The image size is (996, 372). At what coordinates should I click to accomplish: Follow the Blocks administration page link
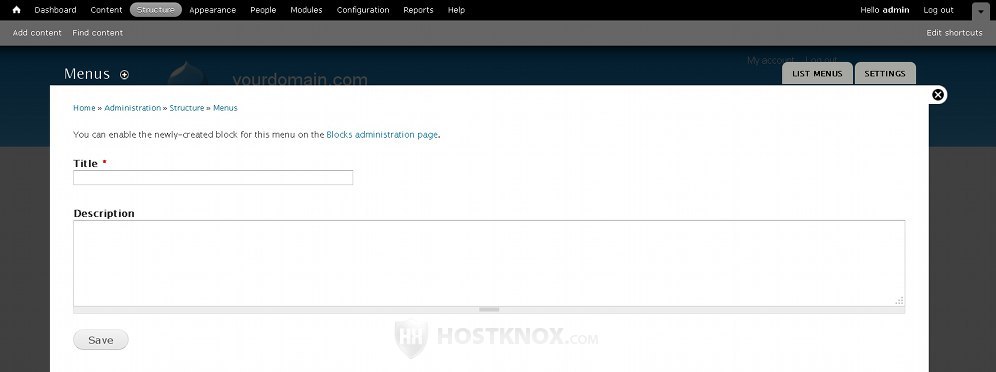tap(382, 135)
